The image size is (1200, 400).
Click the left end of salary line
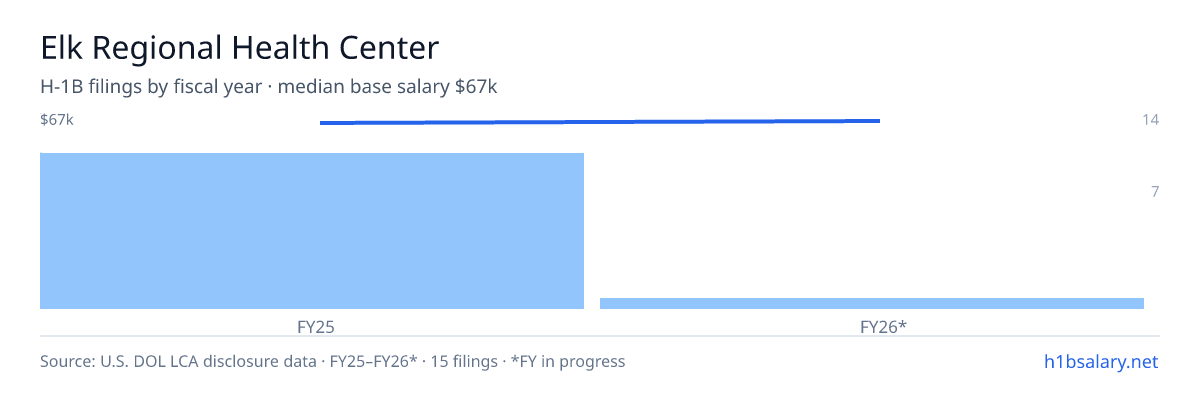click(321, 123)
